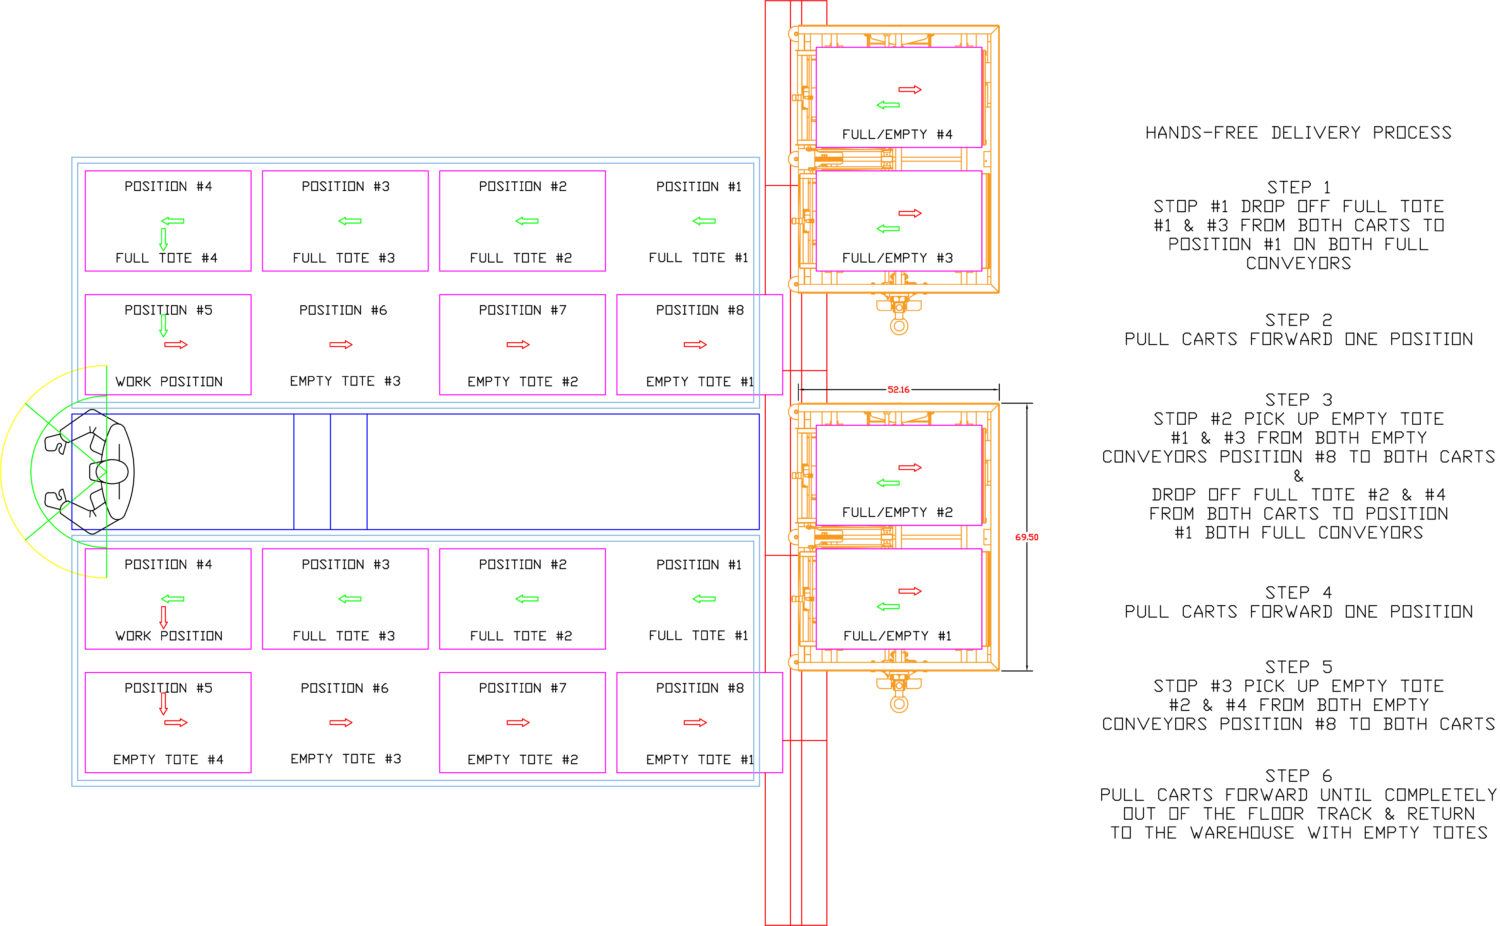
Task: Select the 52.16 dimension text
Action: pyautogui.click(x=898, y=389)
